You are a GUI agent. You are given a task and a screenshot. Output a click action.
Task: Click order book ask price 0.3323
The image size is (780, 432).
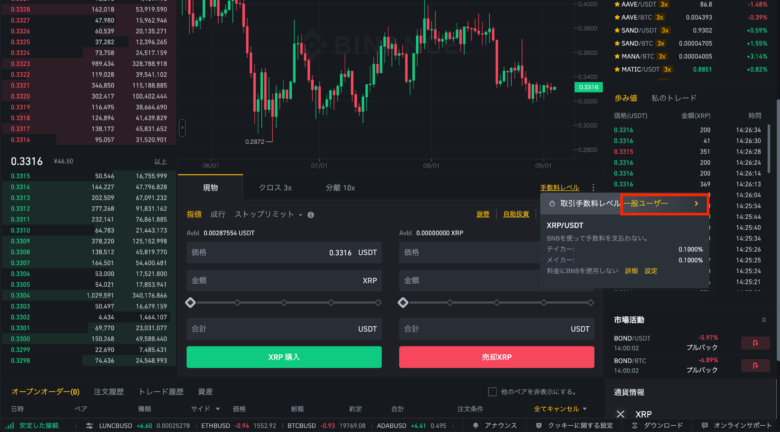[20, 64]
